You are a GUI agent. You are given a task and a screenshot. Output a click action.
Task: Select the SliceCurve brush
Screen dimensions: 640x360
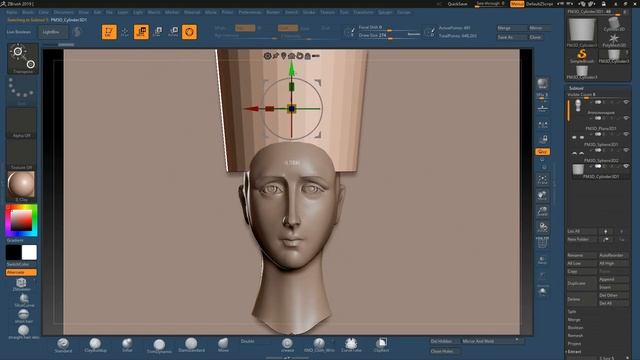click(24, 300)
